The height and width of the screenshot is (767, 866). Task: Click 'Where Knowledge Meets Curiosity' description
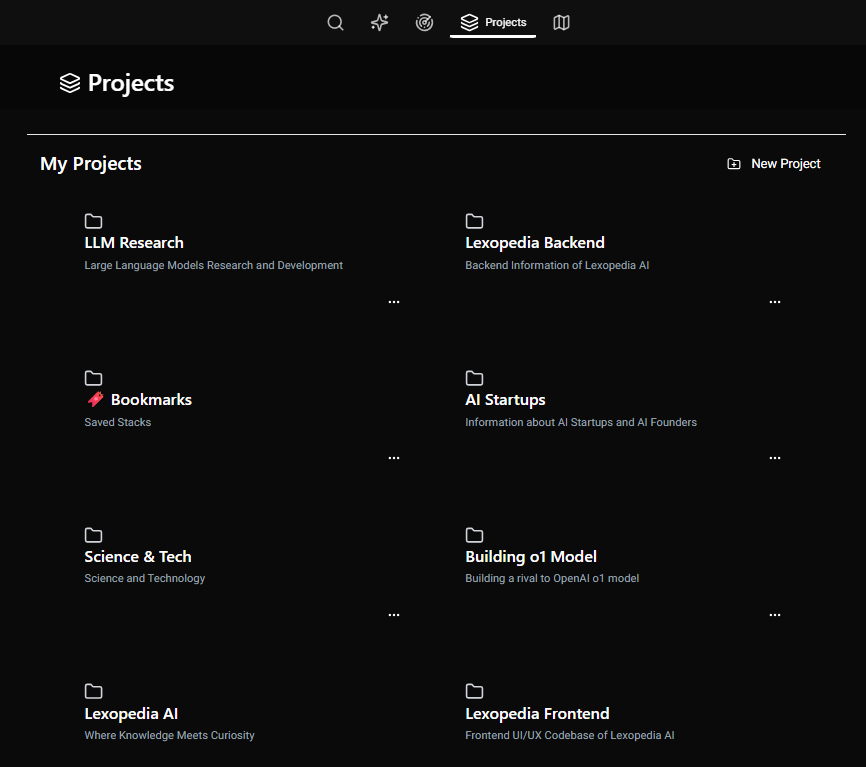[x=170, y=735]
